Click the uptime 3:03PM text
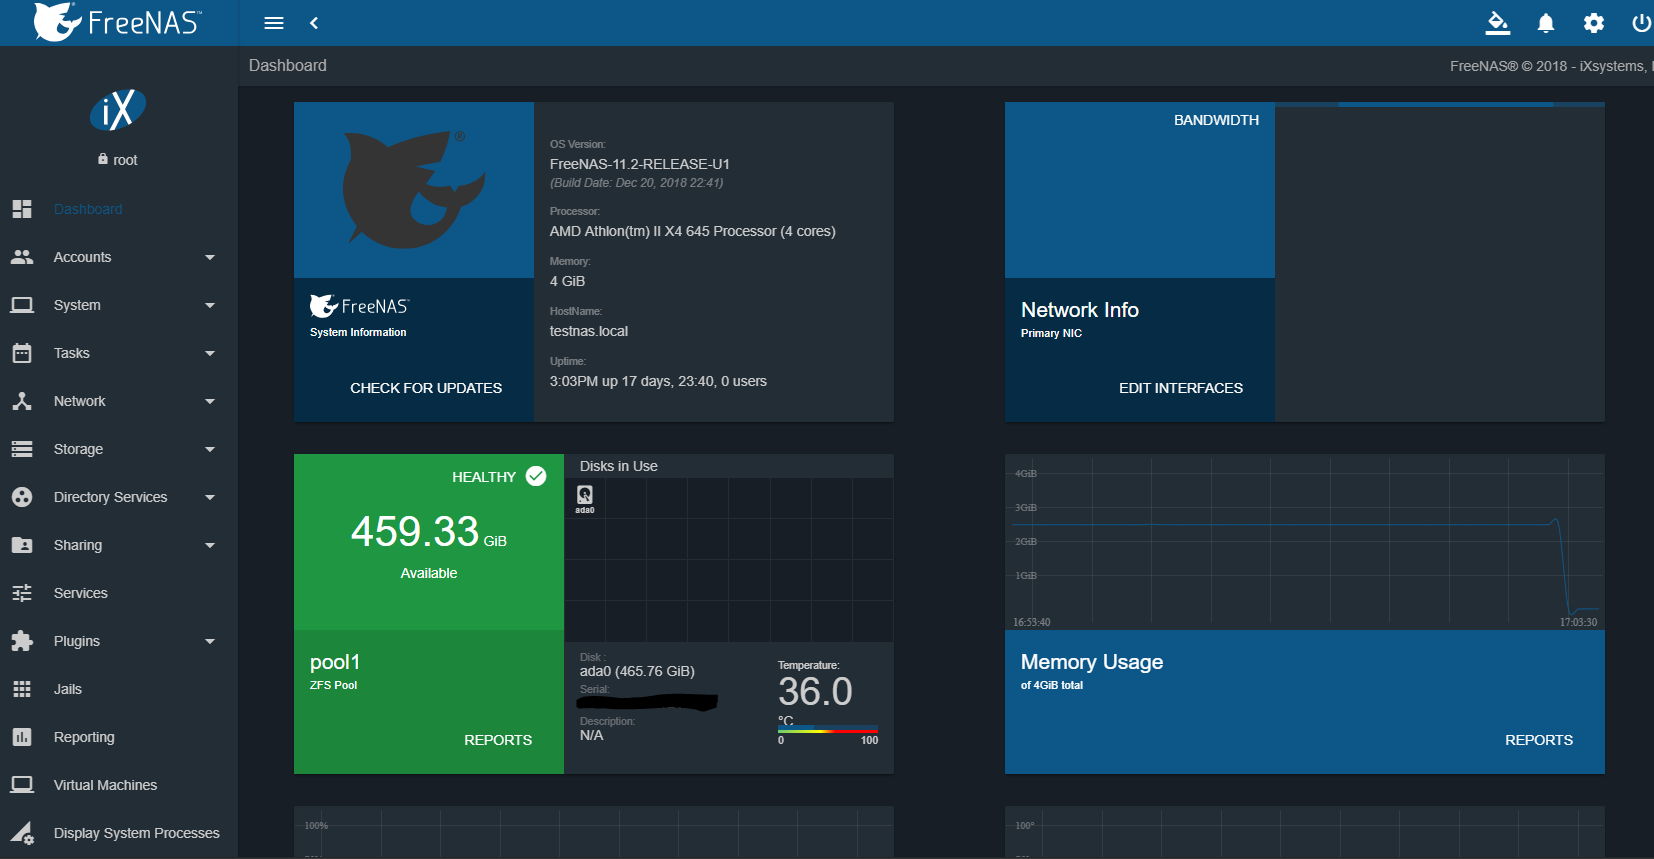Viewport: 1654px width, 859px height. tap(658, 381)
